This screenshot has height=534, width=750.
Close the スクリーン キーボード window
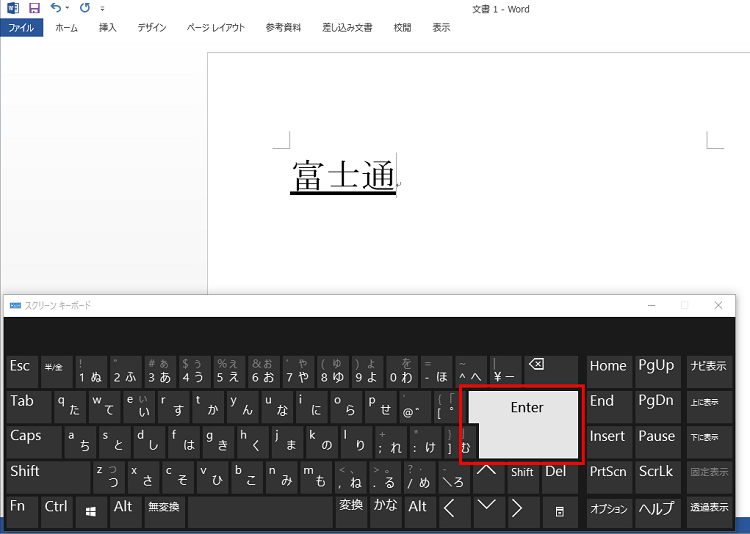pyautogui.click(x=718, y=305)
